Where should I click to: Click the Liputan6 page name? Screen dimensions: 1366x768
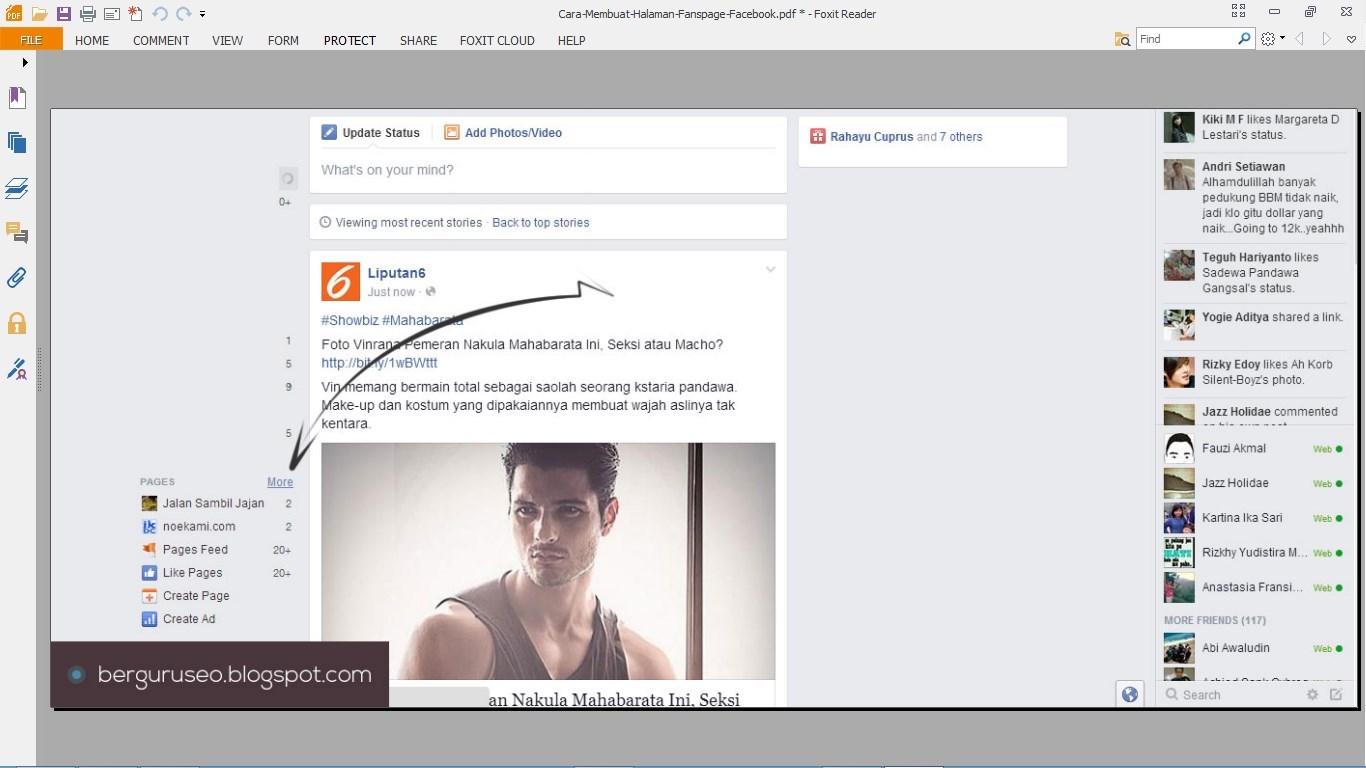(397, 273)
